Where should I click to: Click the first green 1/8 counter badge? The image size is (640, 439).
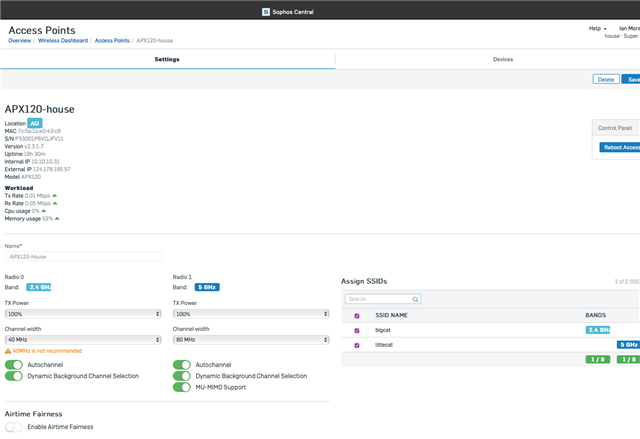(x=598, y=359)
